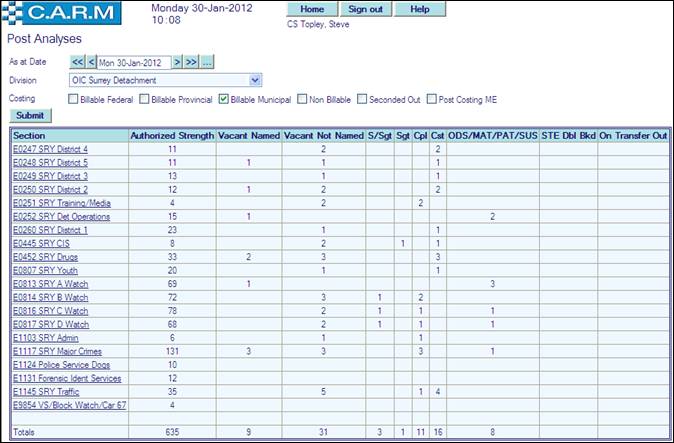Viewport: 674px width, 443px height.
Task: Go to previous day with single-left arrow
Action: pyautogui.click(x=90, y=62)
